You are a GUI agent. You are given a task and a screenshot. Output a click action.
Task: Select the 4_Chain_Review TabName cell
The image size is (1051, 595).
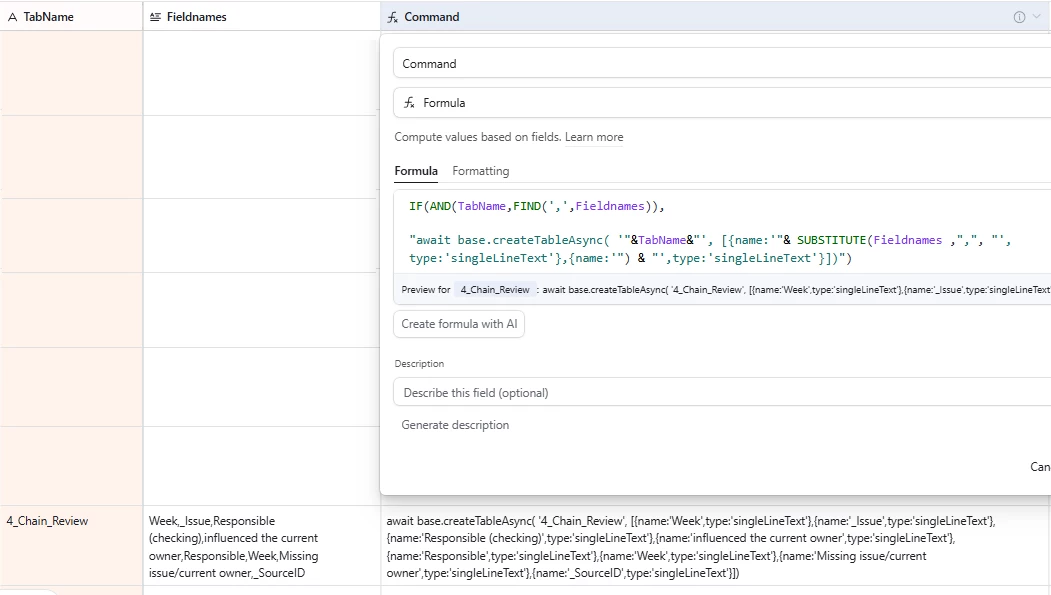[x=71, y=545]
